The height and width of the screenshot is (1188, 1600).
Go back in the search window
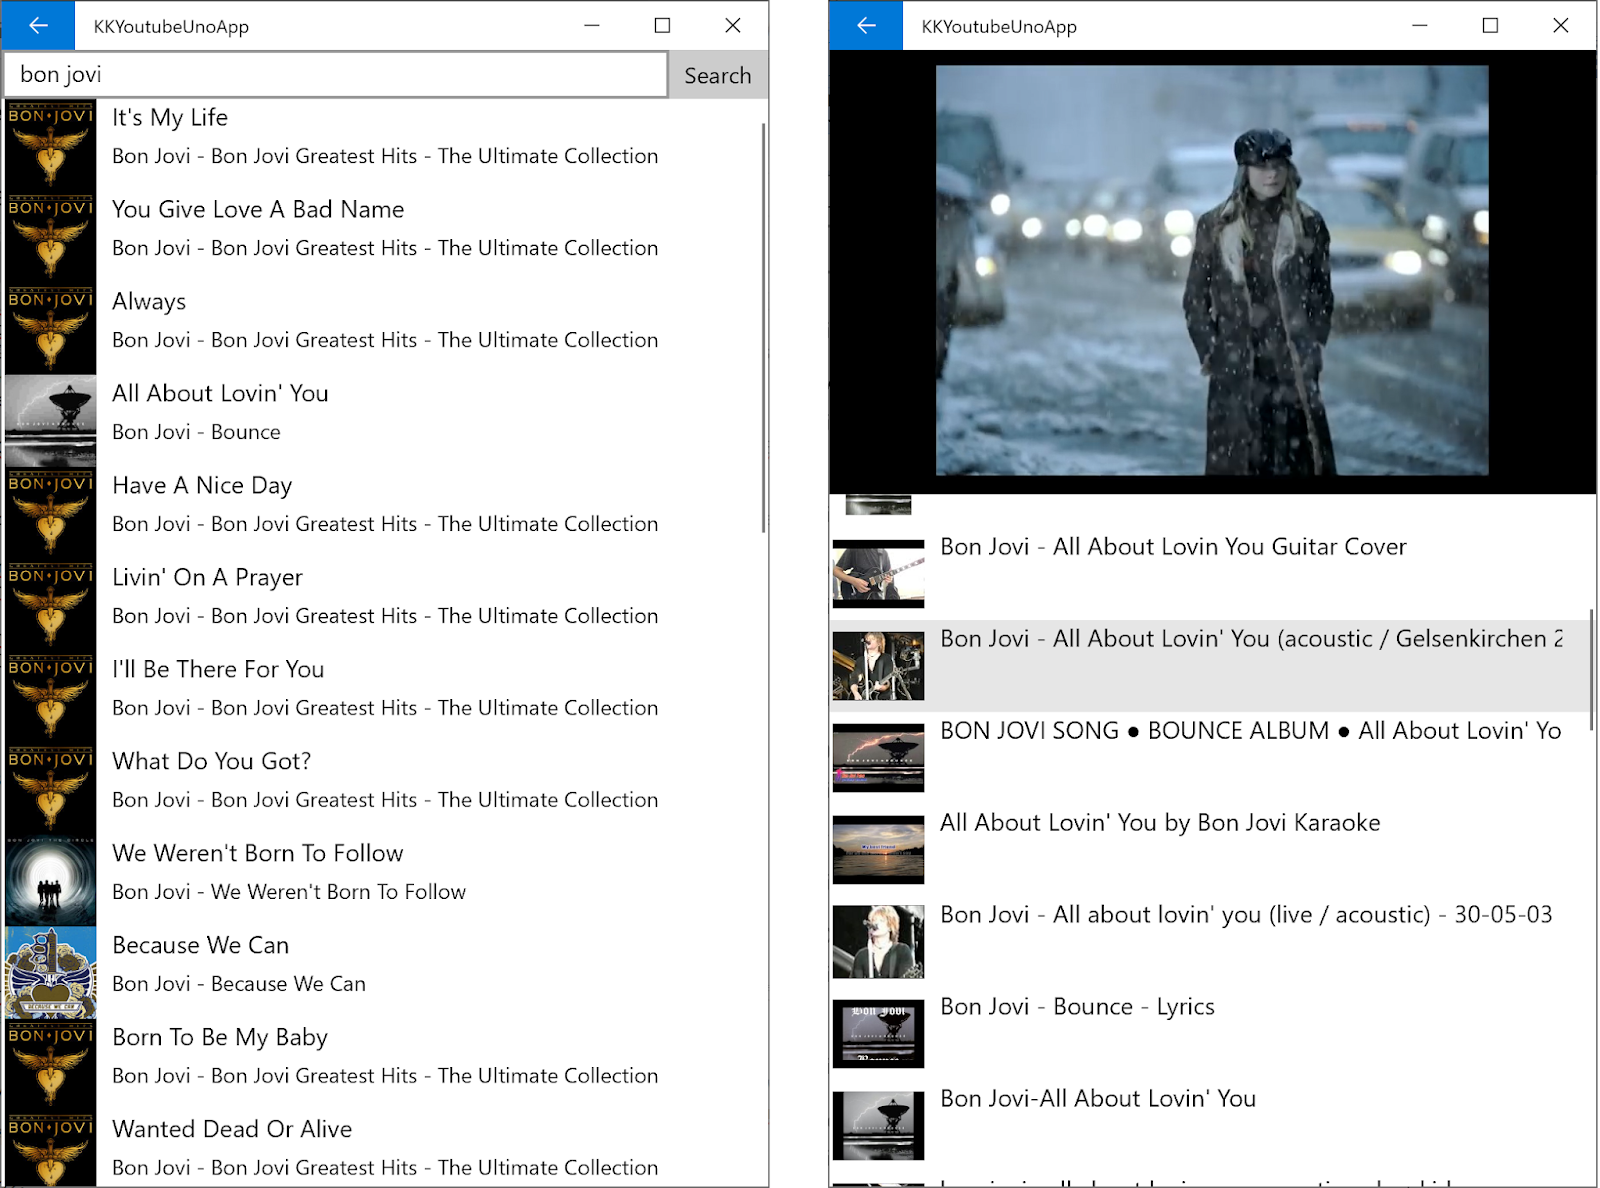click(38, 26)
